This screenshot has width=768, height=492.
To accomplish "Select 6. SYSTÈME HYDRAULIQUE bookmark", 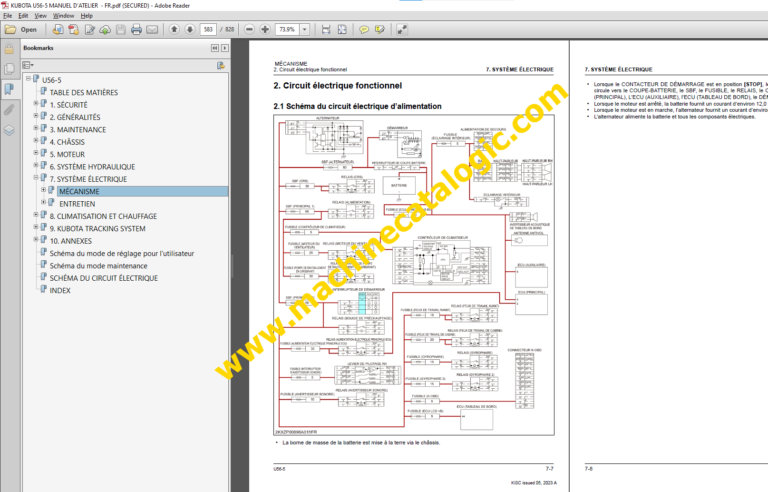I will [x=92, y=167].
